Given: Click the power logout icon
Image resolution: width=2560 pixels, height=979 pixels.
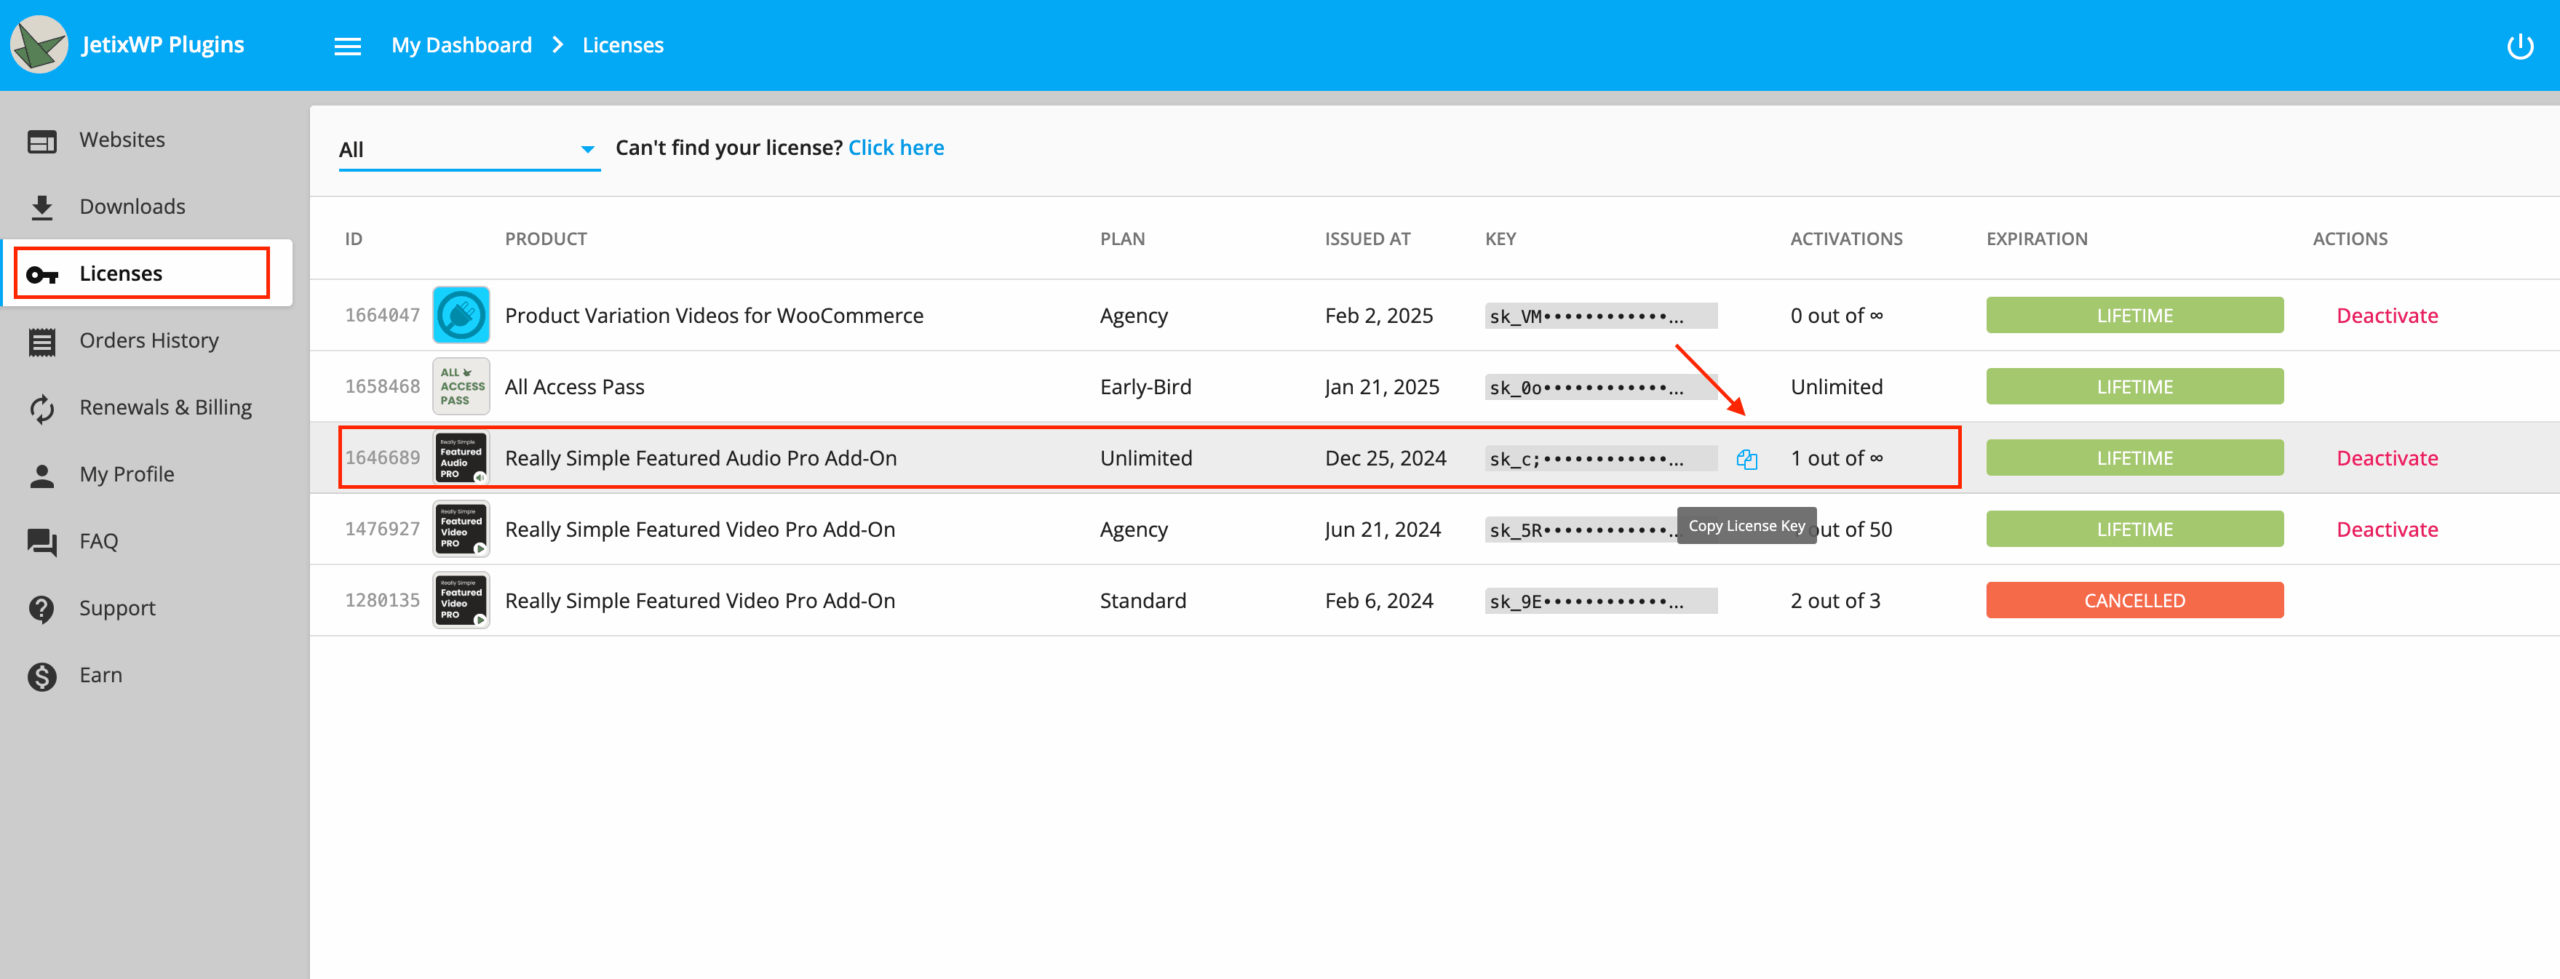Looking at the screenshot, I should click(x=2520, y=46).
